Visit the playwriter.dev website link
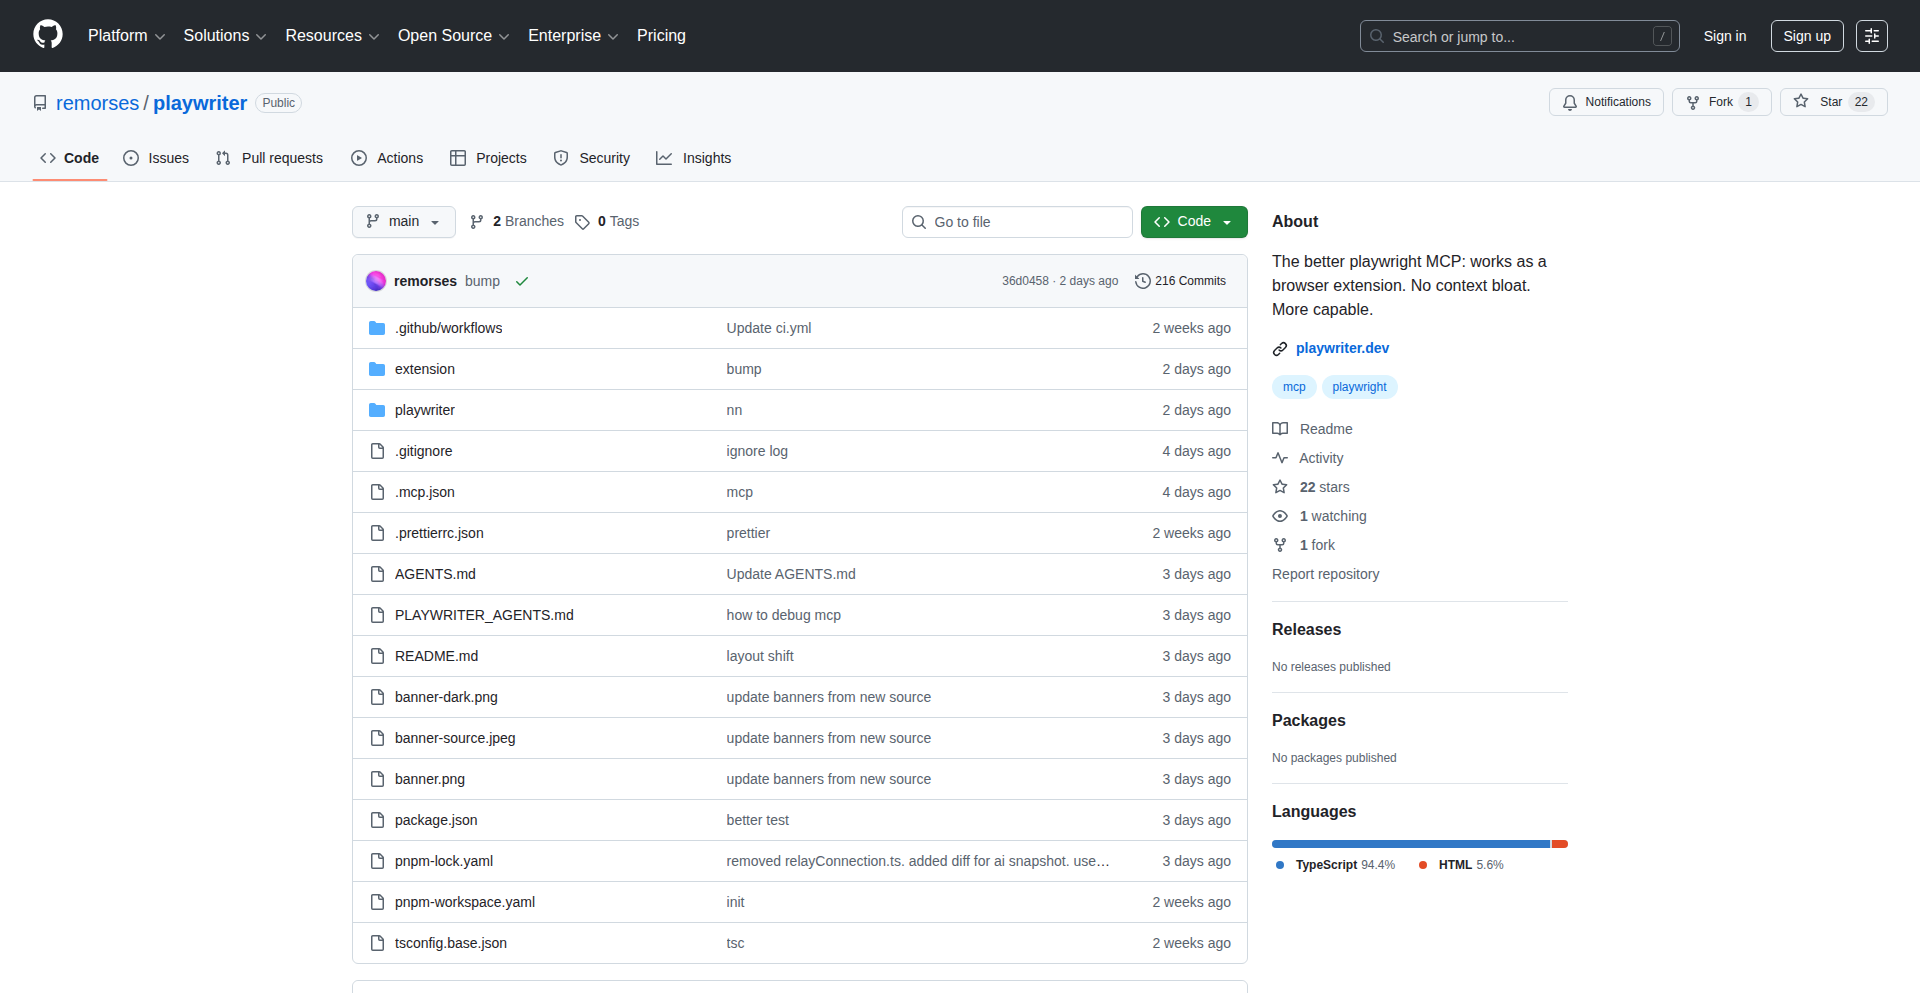 (x=1343, y=347)
